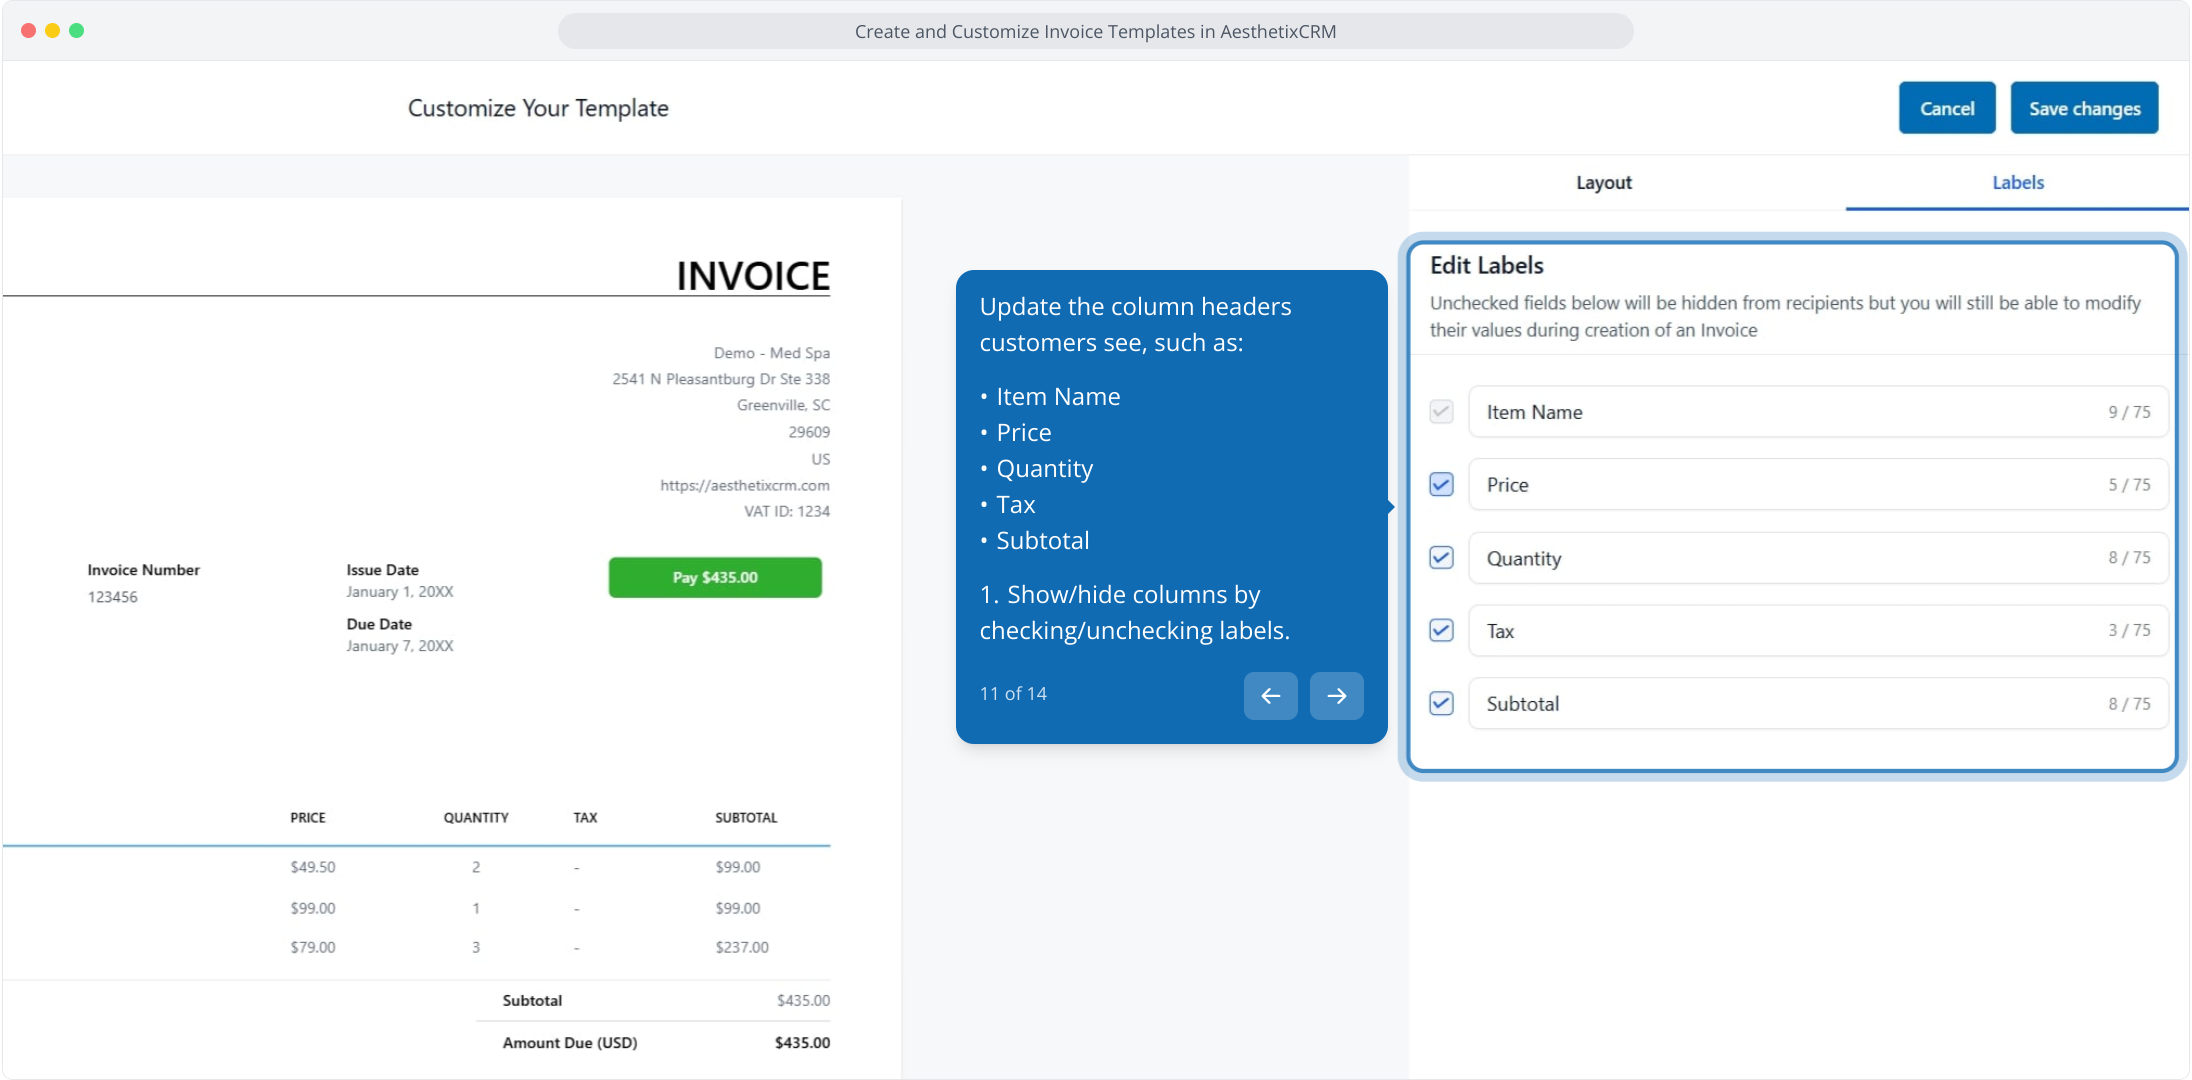Screen dimensions: 2192x1080
Task: Switch to the Layout tab
Action: 1603,183
